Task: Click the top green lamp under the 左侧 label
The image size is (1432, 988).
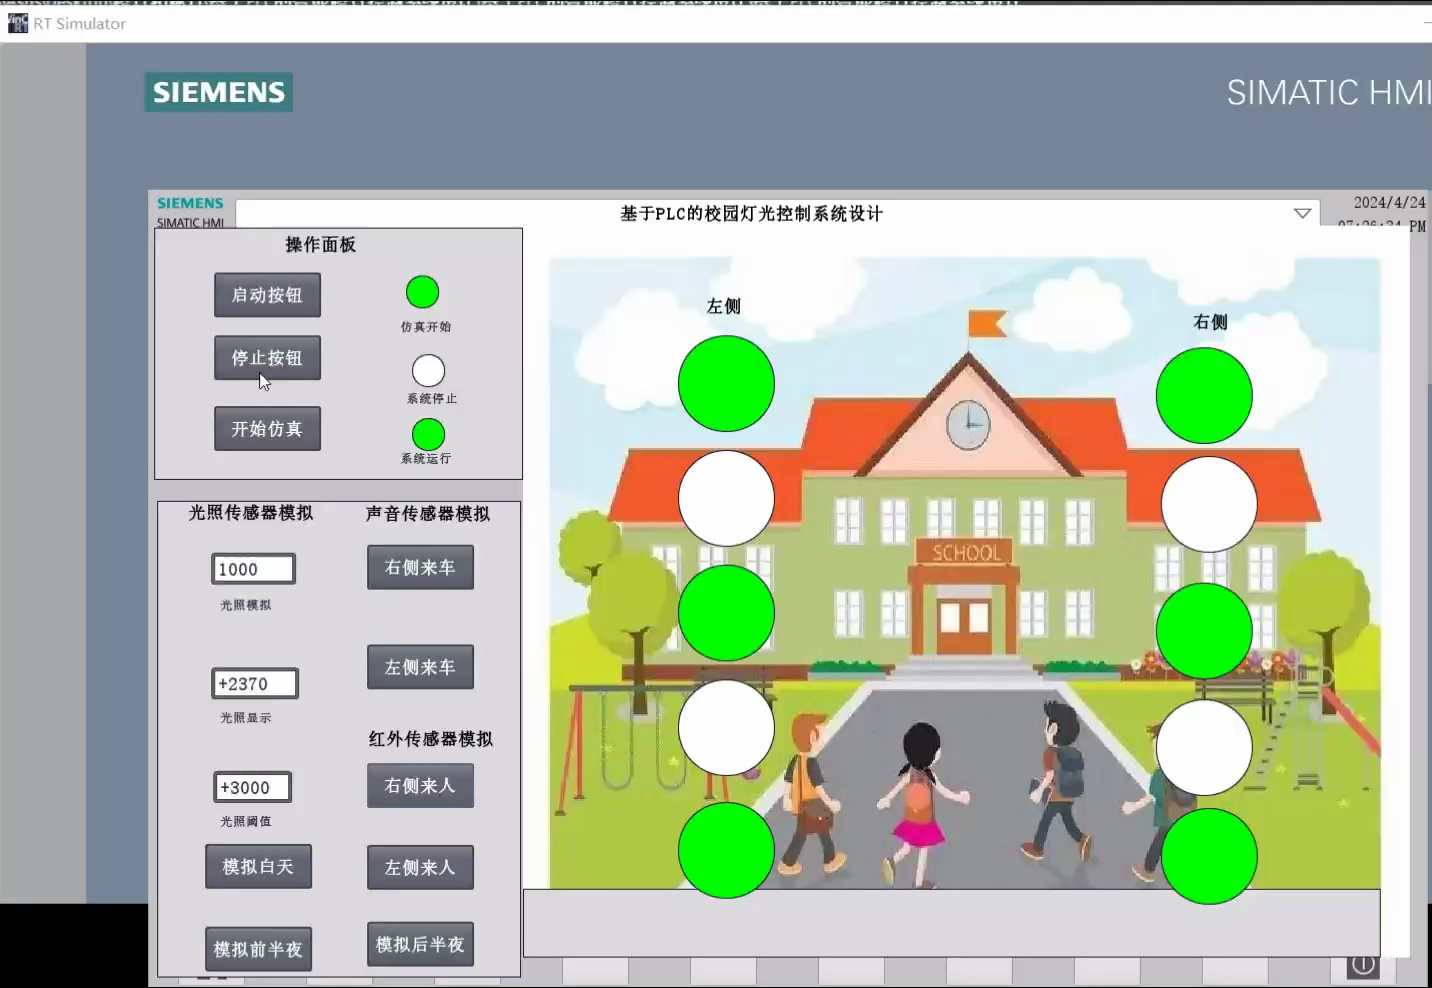Action: (725, 383)
